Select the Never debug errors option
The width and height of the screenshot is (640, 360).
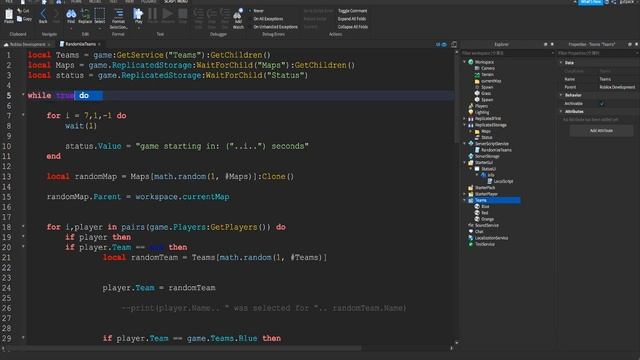coord(258,11)
